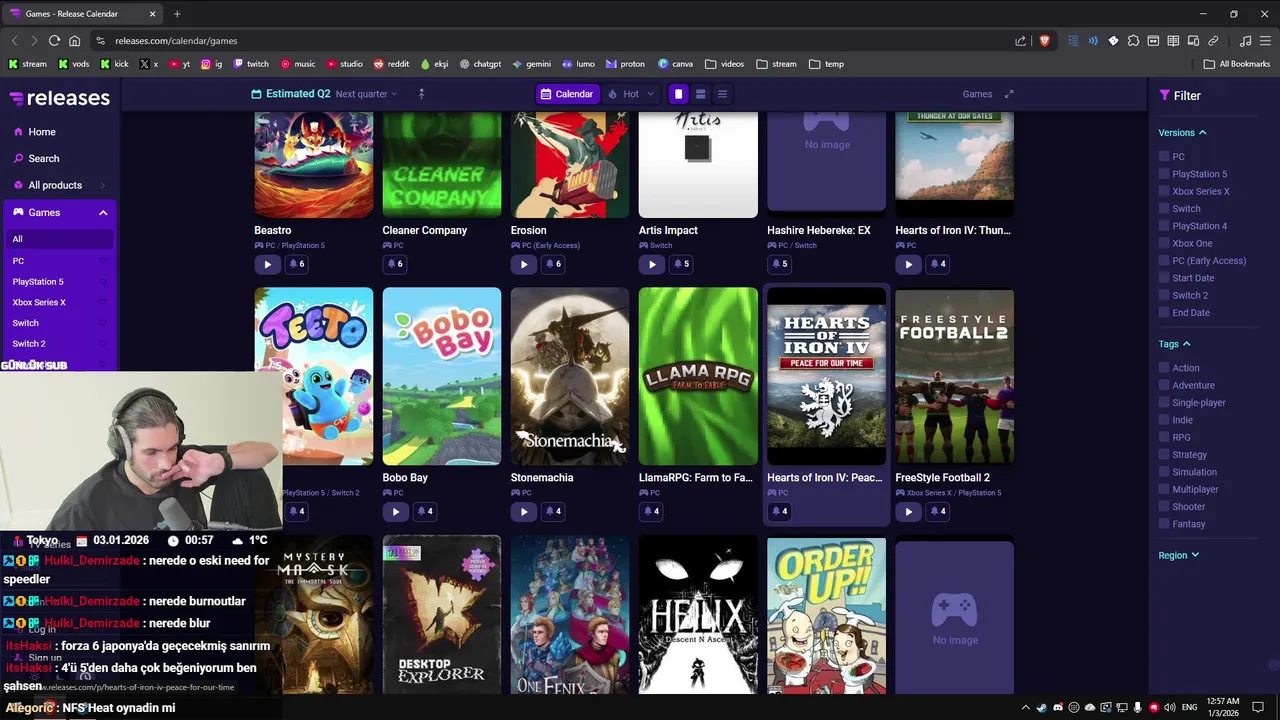Enable the Strategy tag filter
Viewport: 1280px width, 720px height.
pos(1164,454)
